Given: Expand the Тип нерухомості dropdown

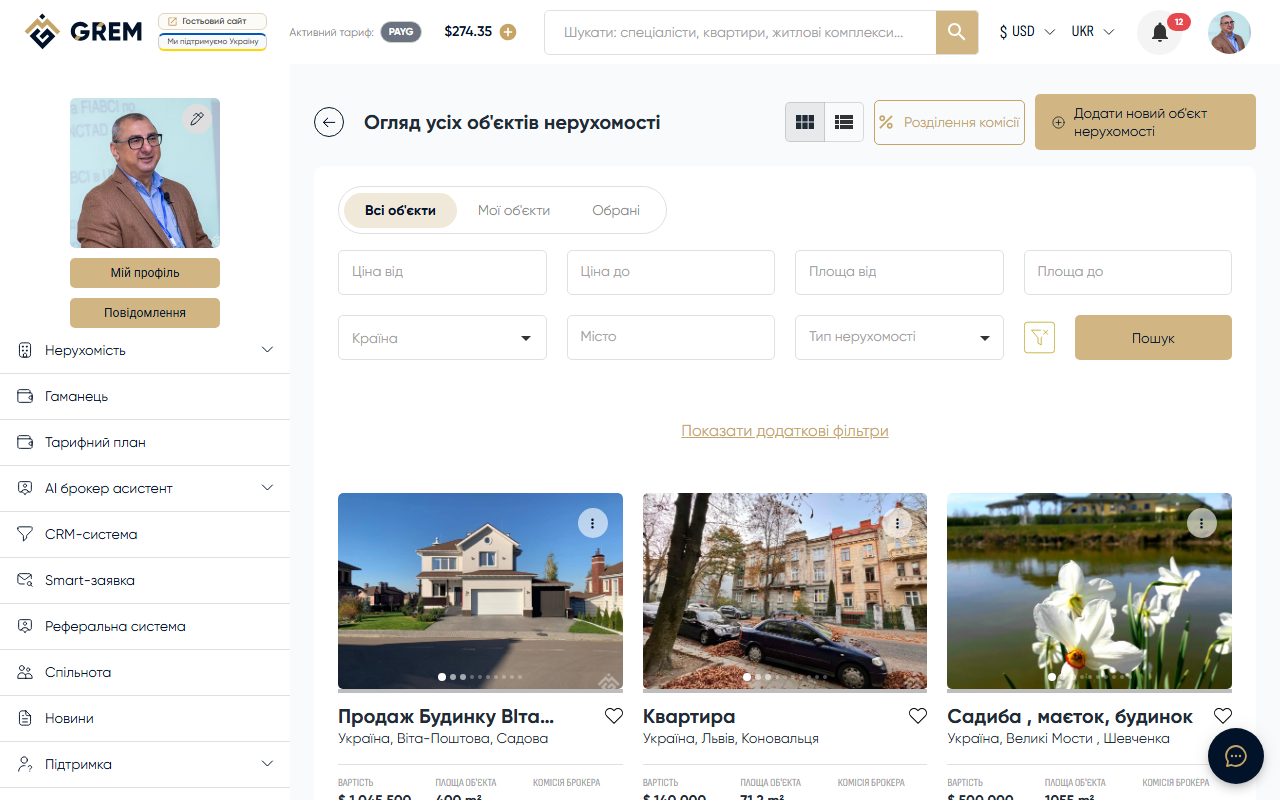Looking at the screenshot, I should pos(898,337).
